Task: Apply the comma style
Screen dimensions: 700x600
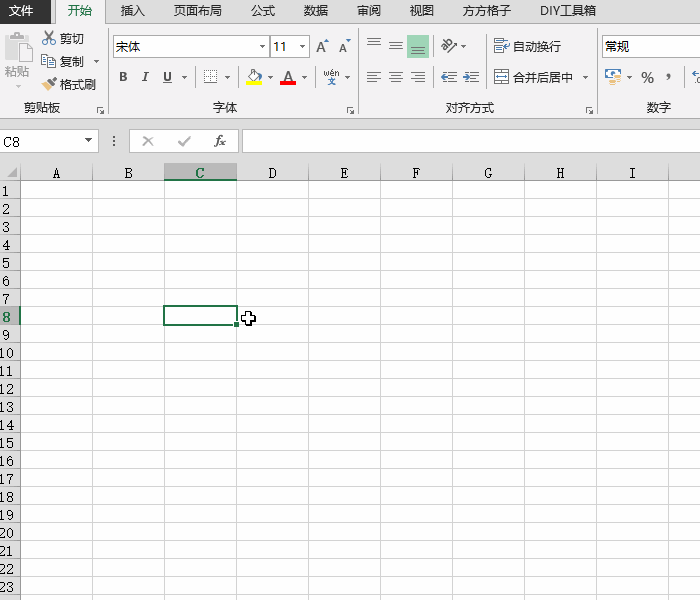Action: pos(668,77)
